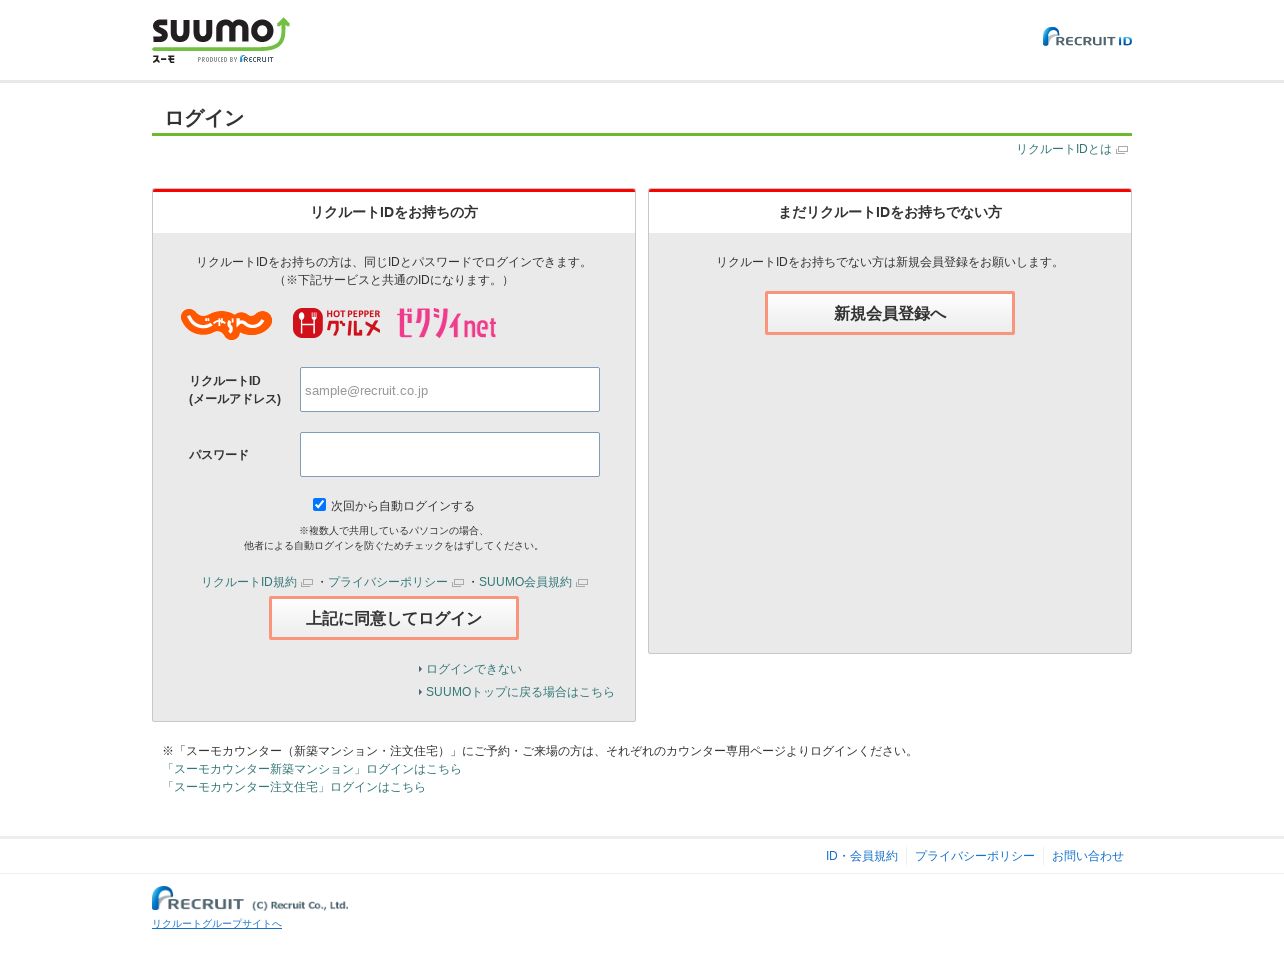Click the Hot Pepper Gourmet logo
The width and height of the screenshot is (1284, 959).
[337, 323]
